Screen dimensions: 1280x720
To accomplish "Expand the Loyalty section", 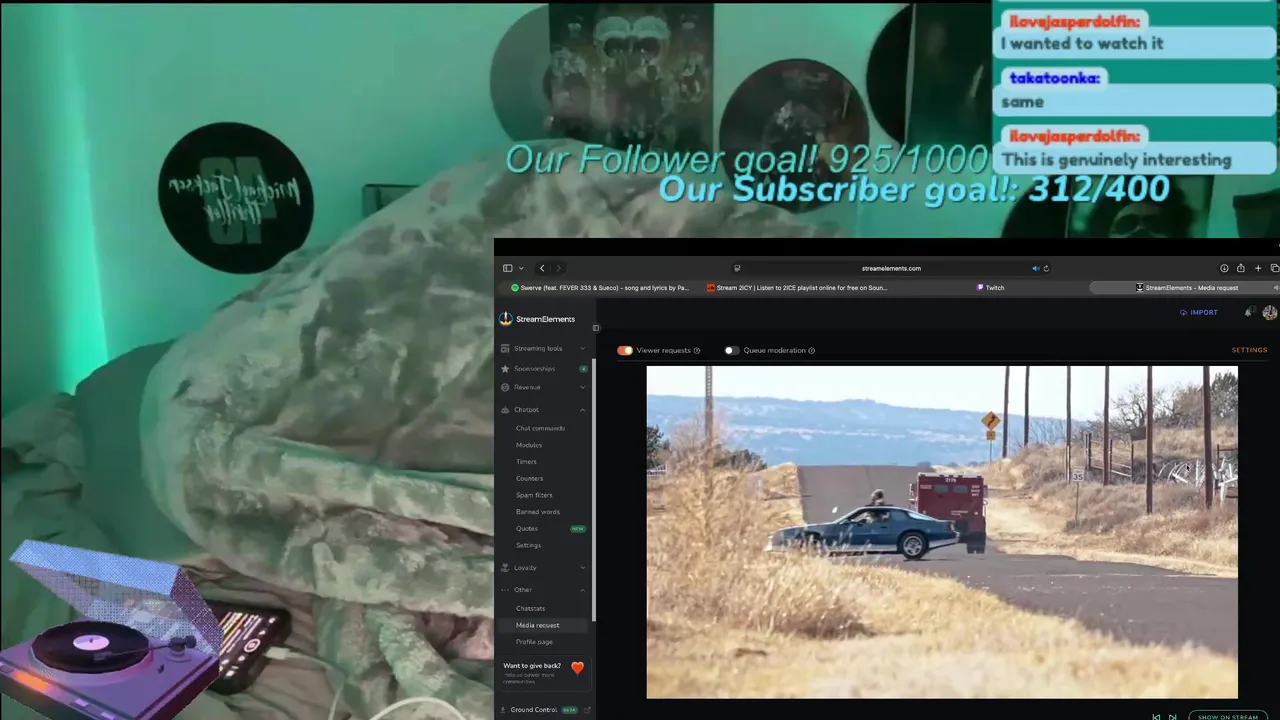I will point(545,567).
